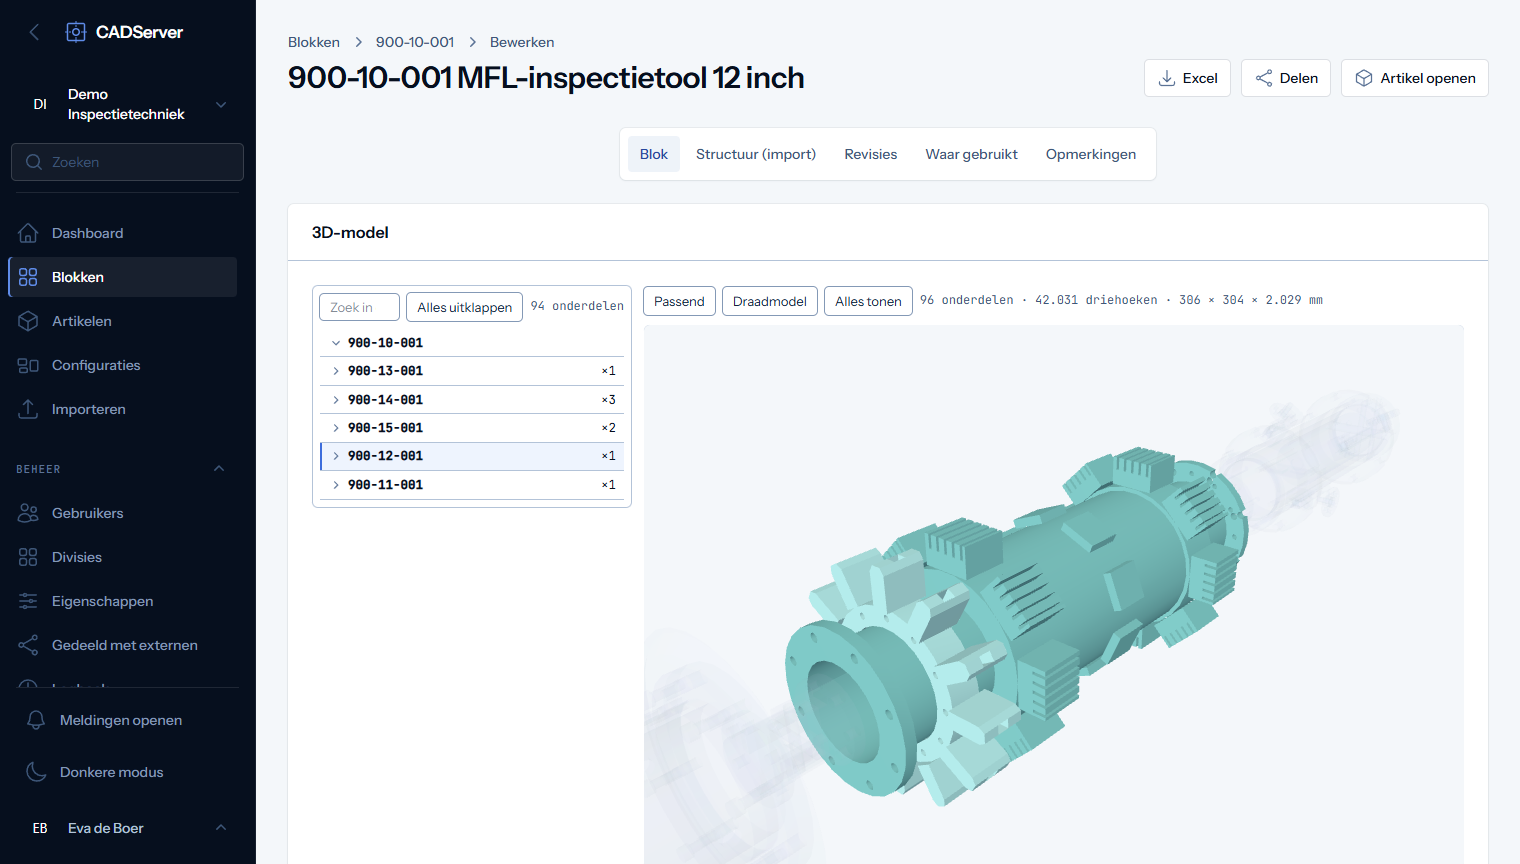Expand the 900-14-001 tree node
The width and height of the screenshot is (1520, 864).
coord(336,400)
